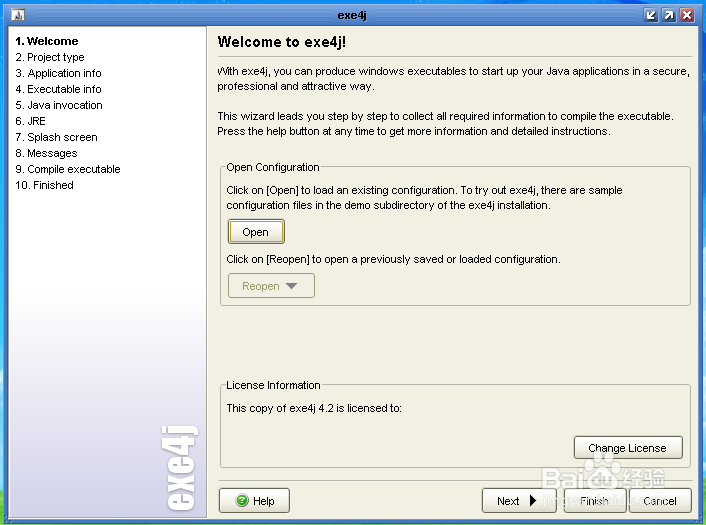
Task: Select step 9. Compile executable
Action: [x=68, y=169]
